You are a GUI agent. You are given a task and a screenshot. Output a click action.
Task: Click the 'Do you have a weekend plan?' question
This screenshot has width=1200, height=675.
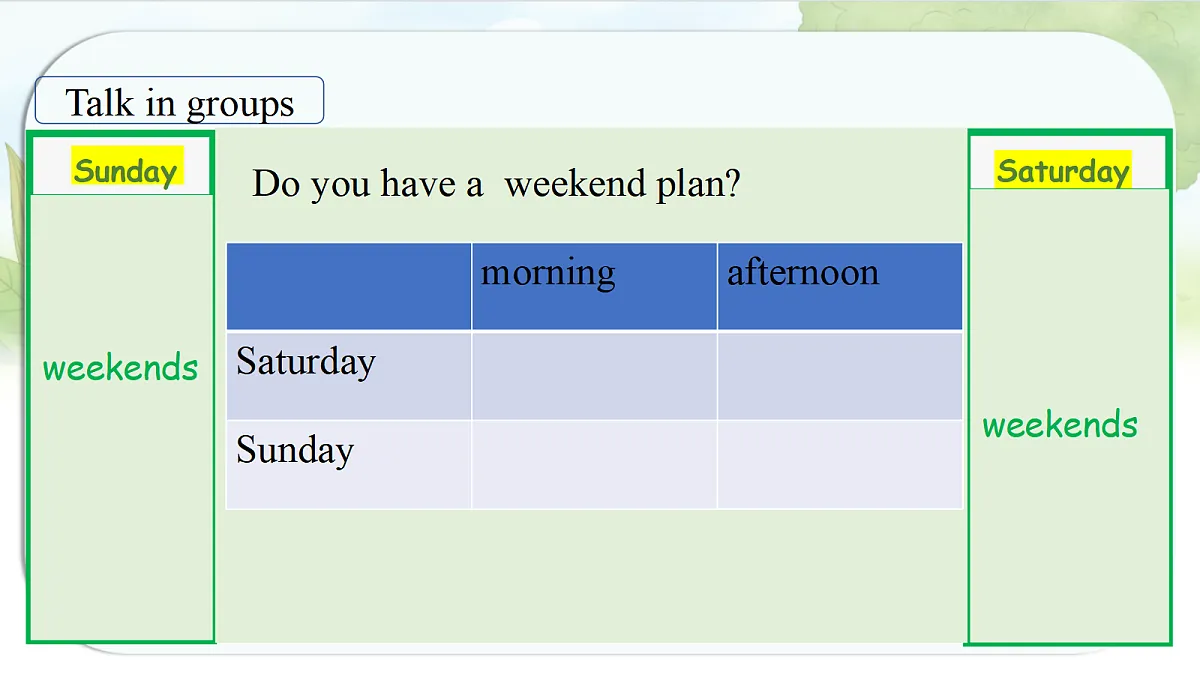496,184
